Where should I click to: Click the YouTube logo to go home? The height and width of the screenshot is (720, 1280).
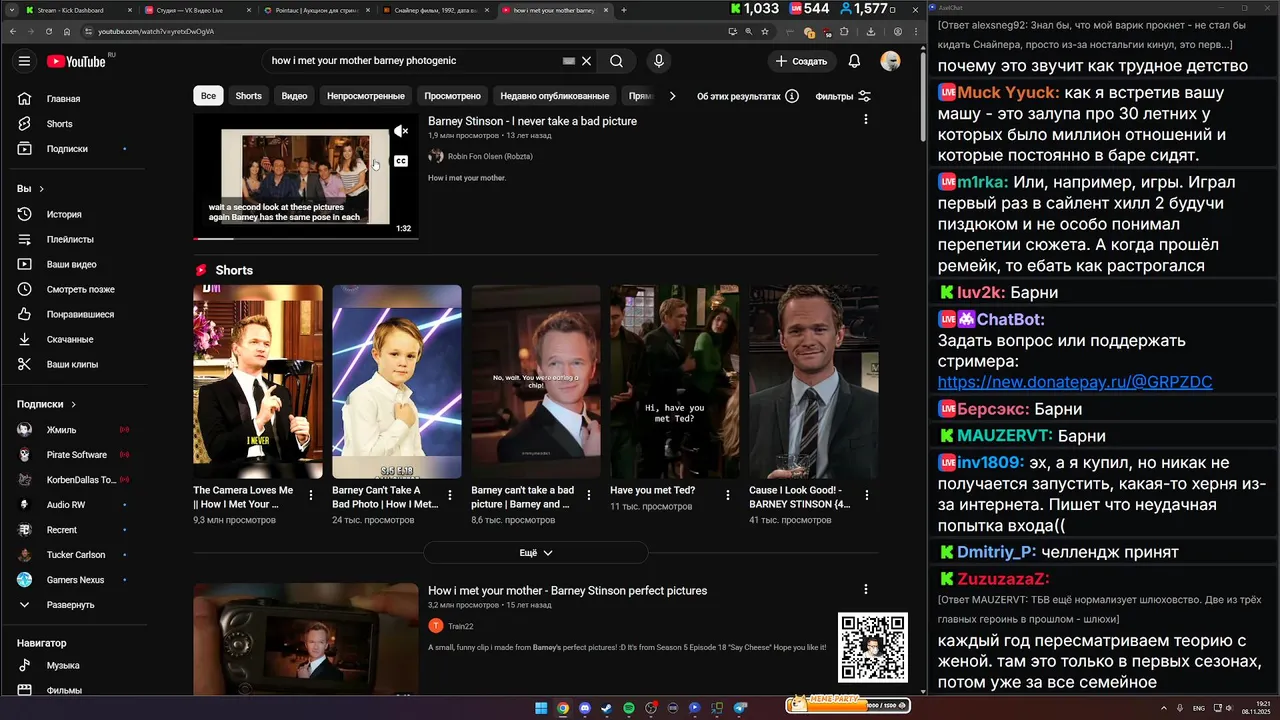[76, 61]
